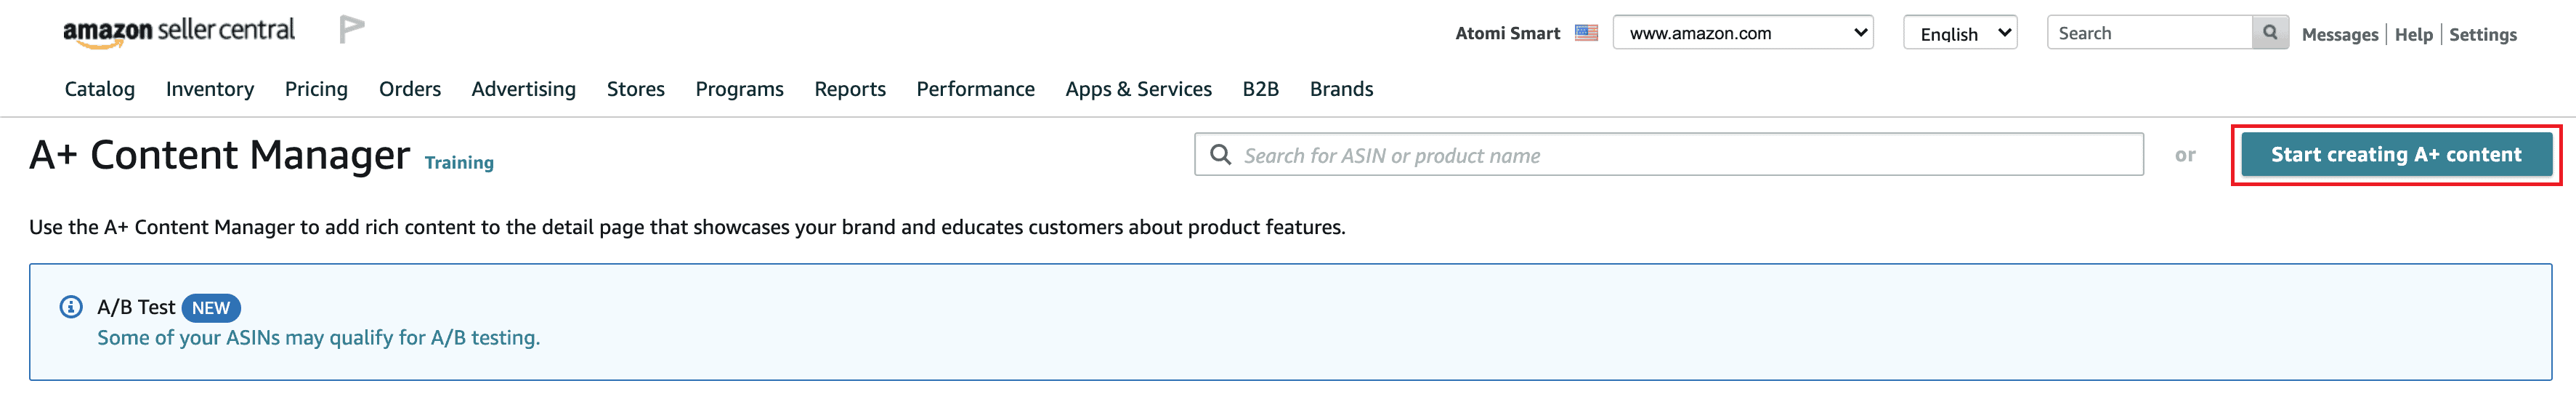The image size is (2576, 394).
Task: Click Start creating A+ content button
Action: click(x=2396, y=155)
